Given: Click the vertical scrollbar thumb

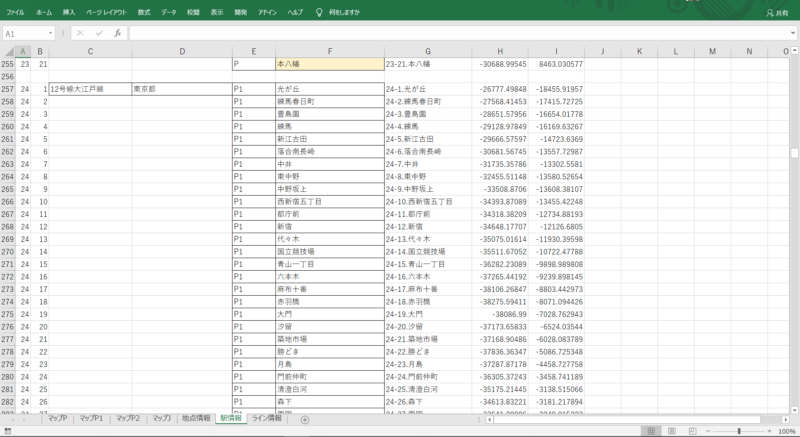Looking at the screenshot, I should point(794,153).
